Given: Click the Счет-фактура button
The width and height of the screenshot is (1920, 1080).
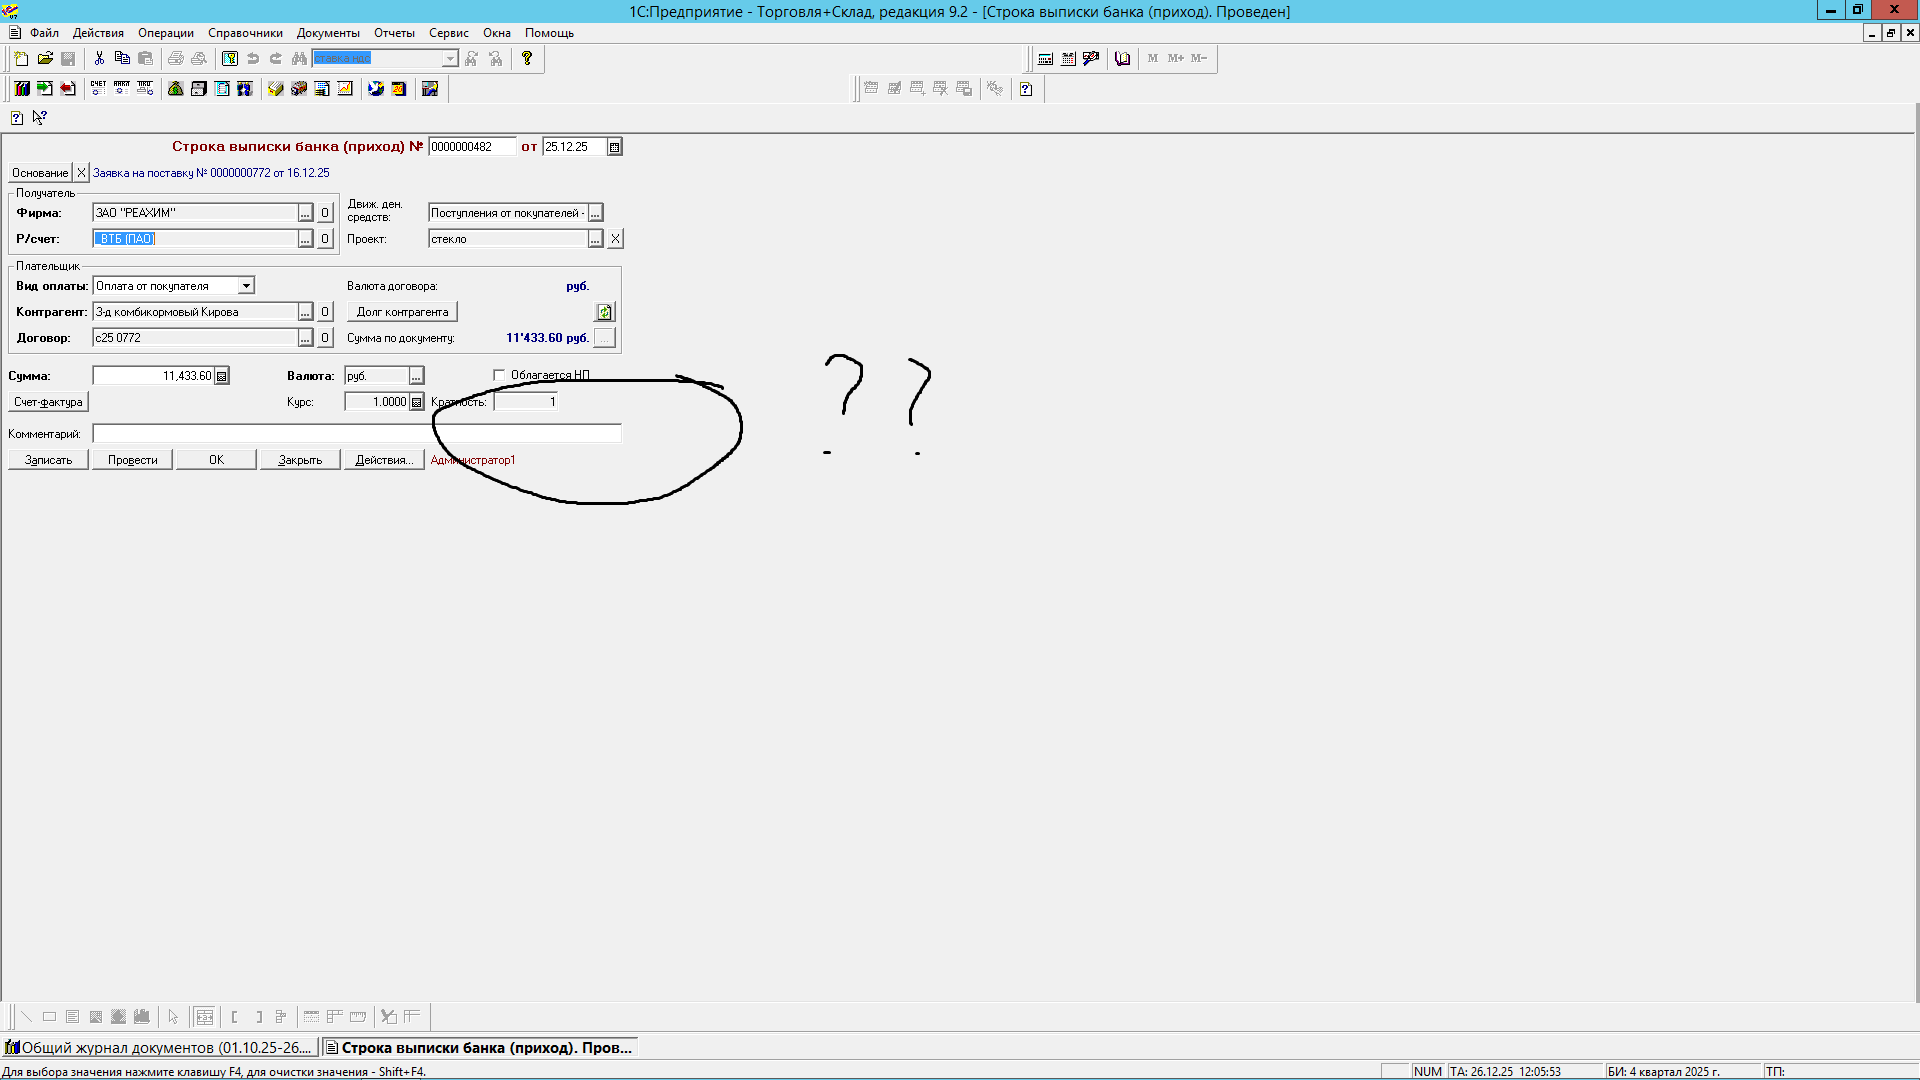Looking at the screenshot, I should coord(48,402).
